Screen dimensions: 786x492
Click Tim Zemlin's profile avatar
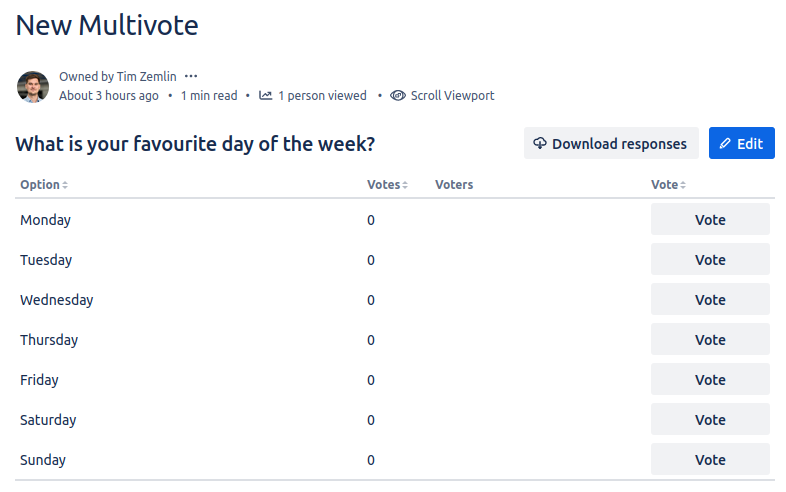click(33, 87)
